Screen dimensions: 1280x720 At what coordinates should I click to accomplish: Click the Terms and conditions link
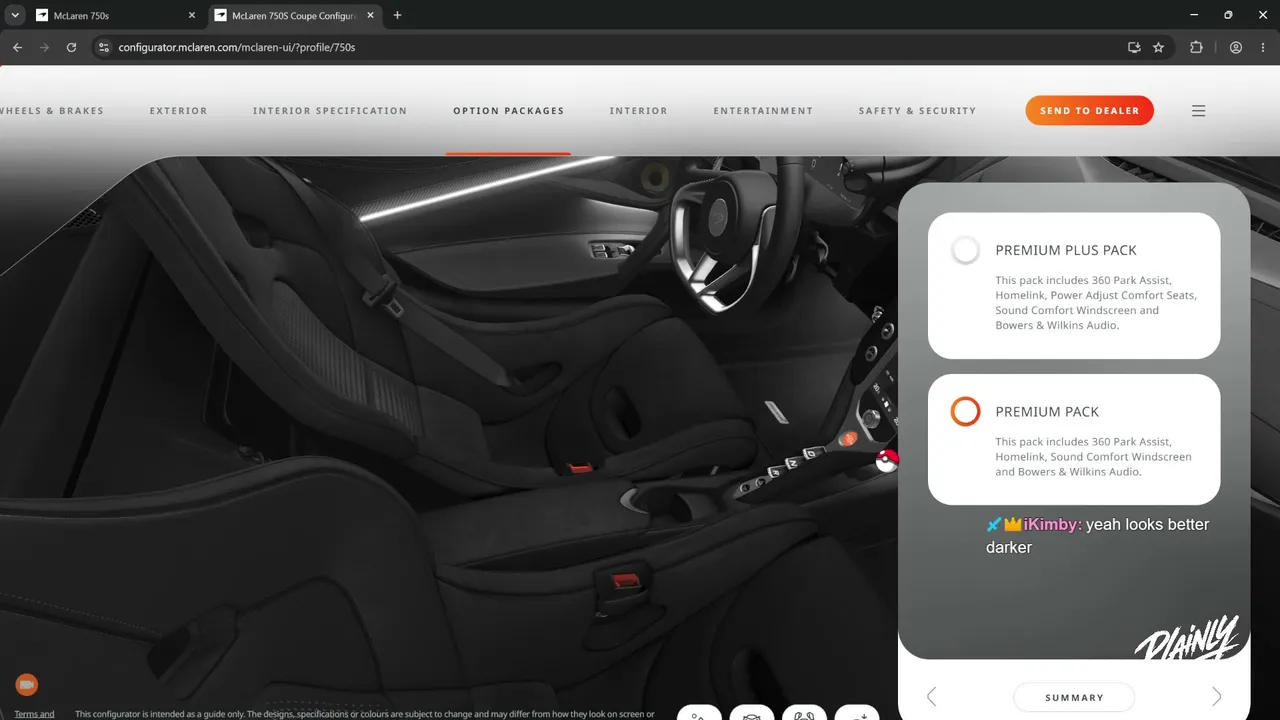click(34, 714)
